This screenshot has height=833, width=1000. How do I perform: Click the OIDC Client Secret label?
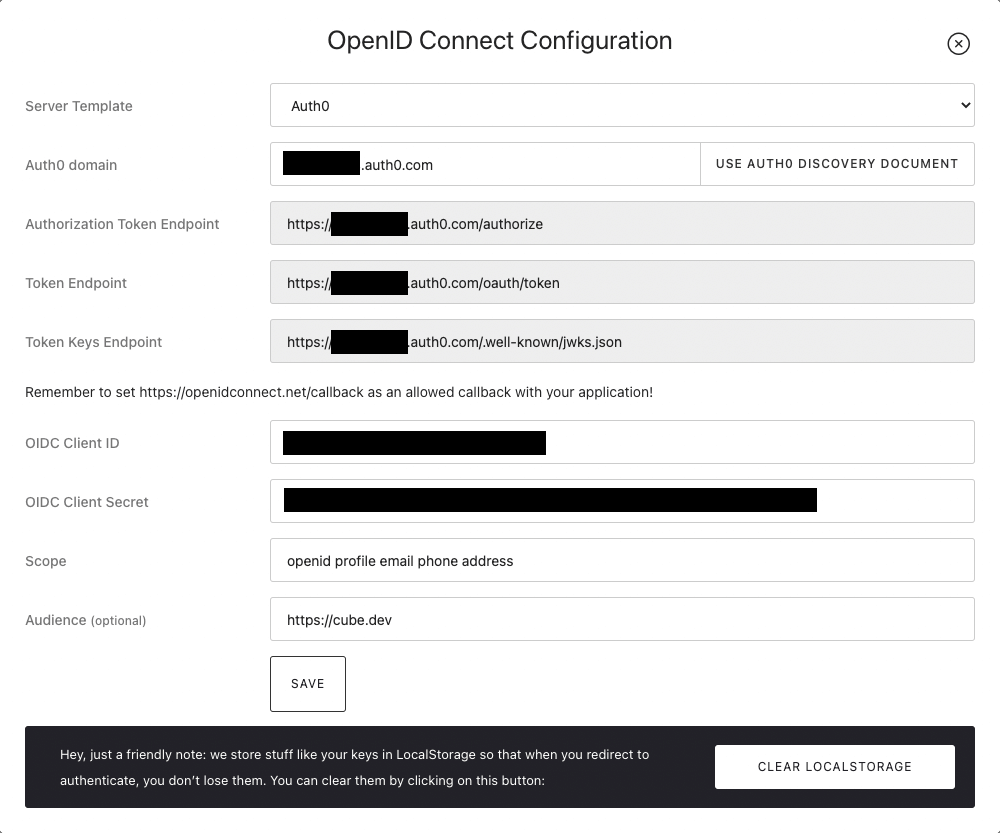tap(87, 502)
